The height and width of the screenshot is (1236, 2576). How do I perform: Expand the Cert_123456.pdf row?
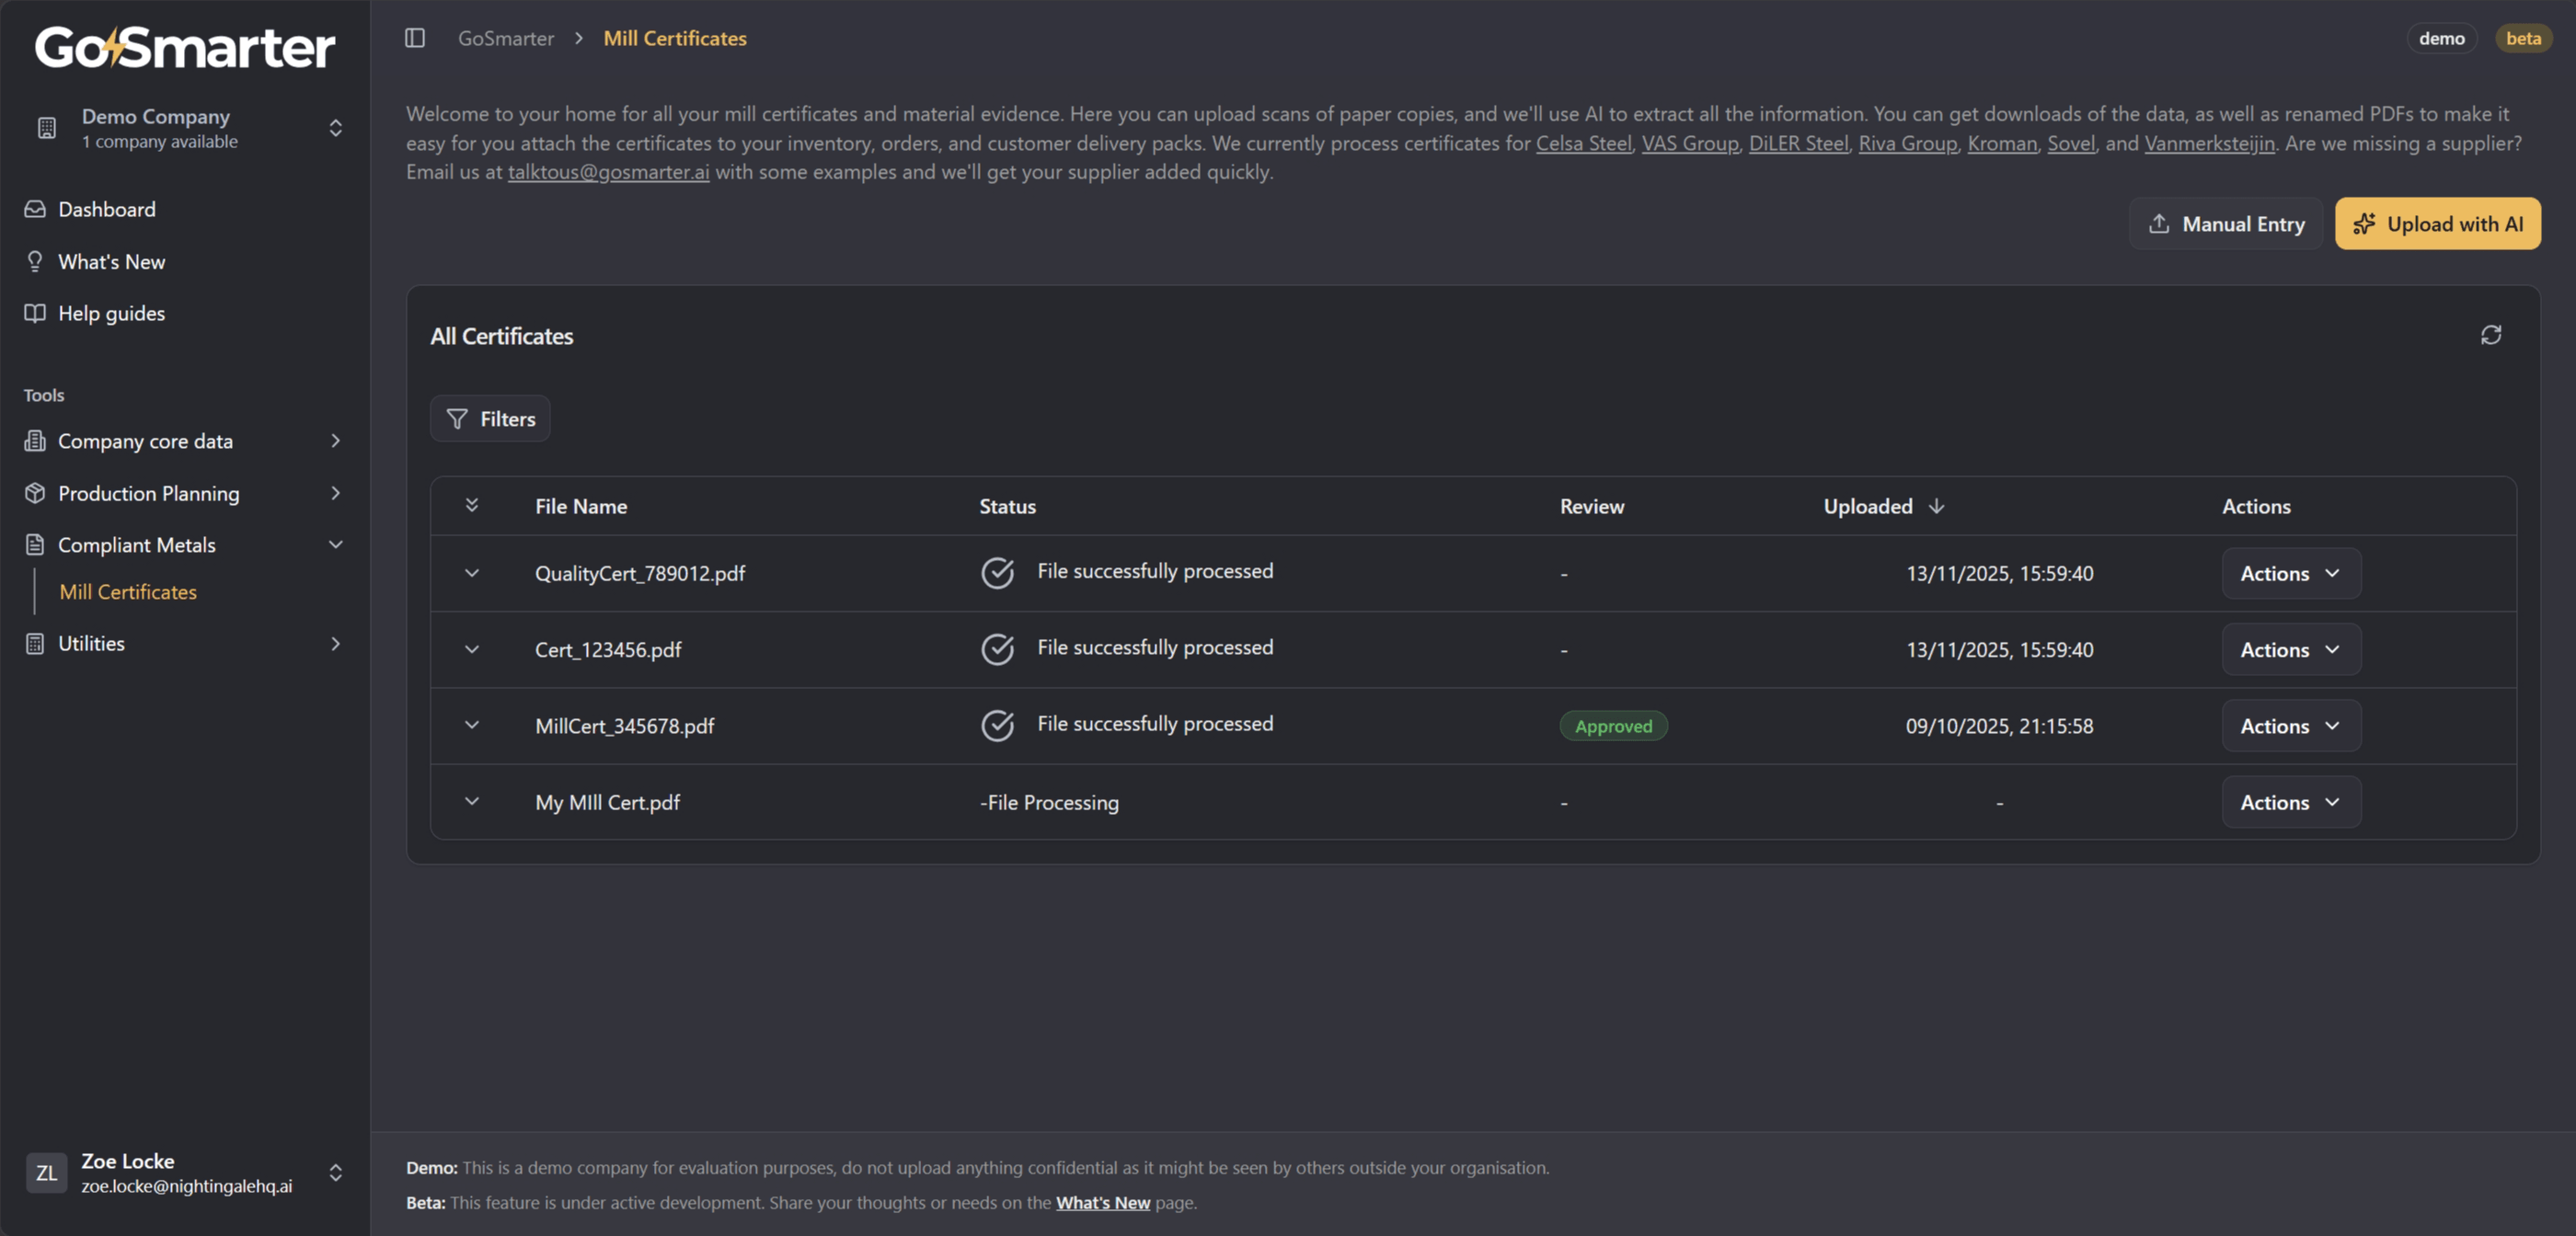tap(472, 649)
